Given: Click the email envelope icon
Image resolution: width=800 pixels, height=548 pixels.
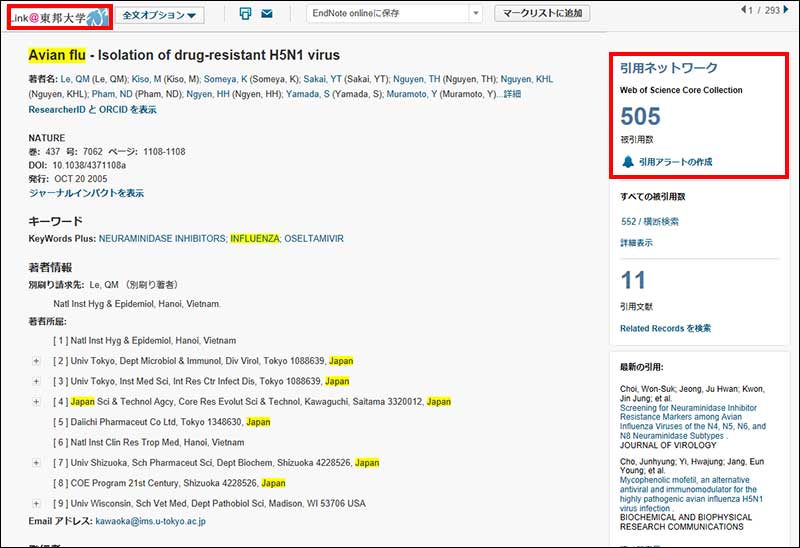Looking at the screenshot, I should 267,14.
